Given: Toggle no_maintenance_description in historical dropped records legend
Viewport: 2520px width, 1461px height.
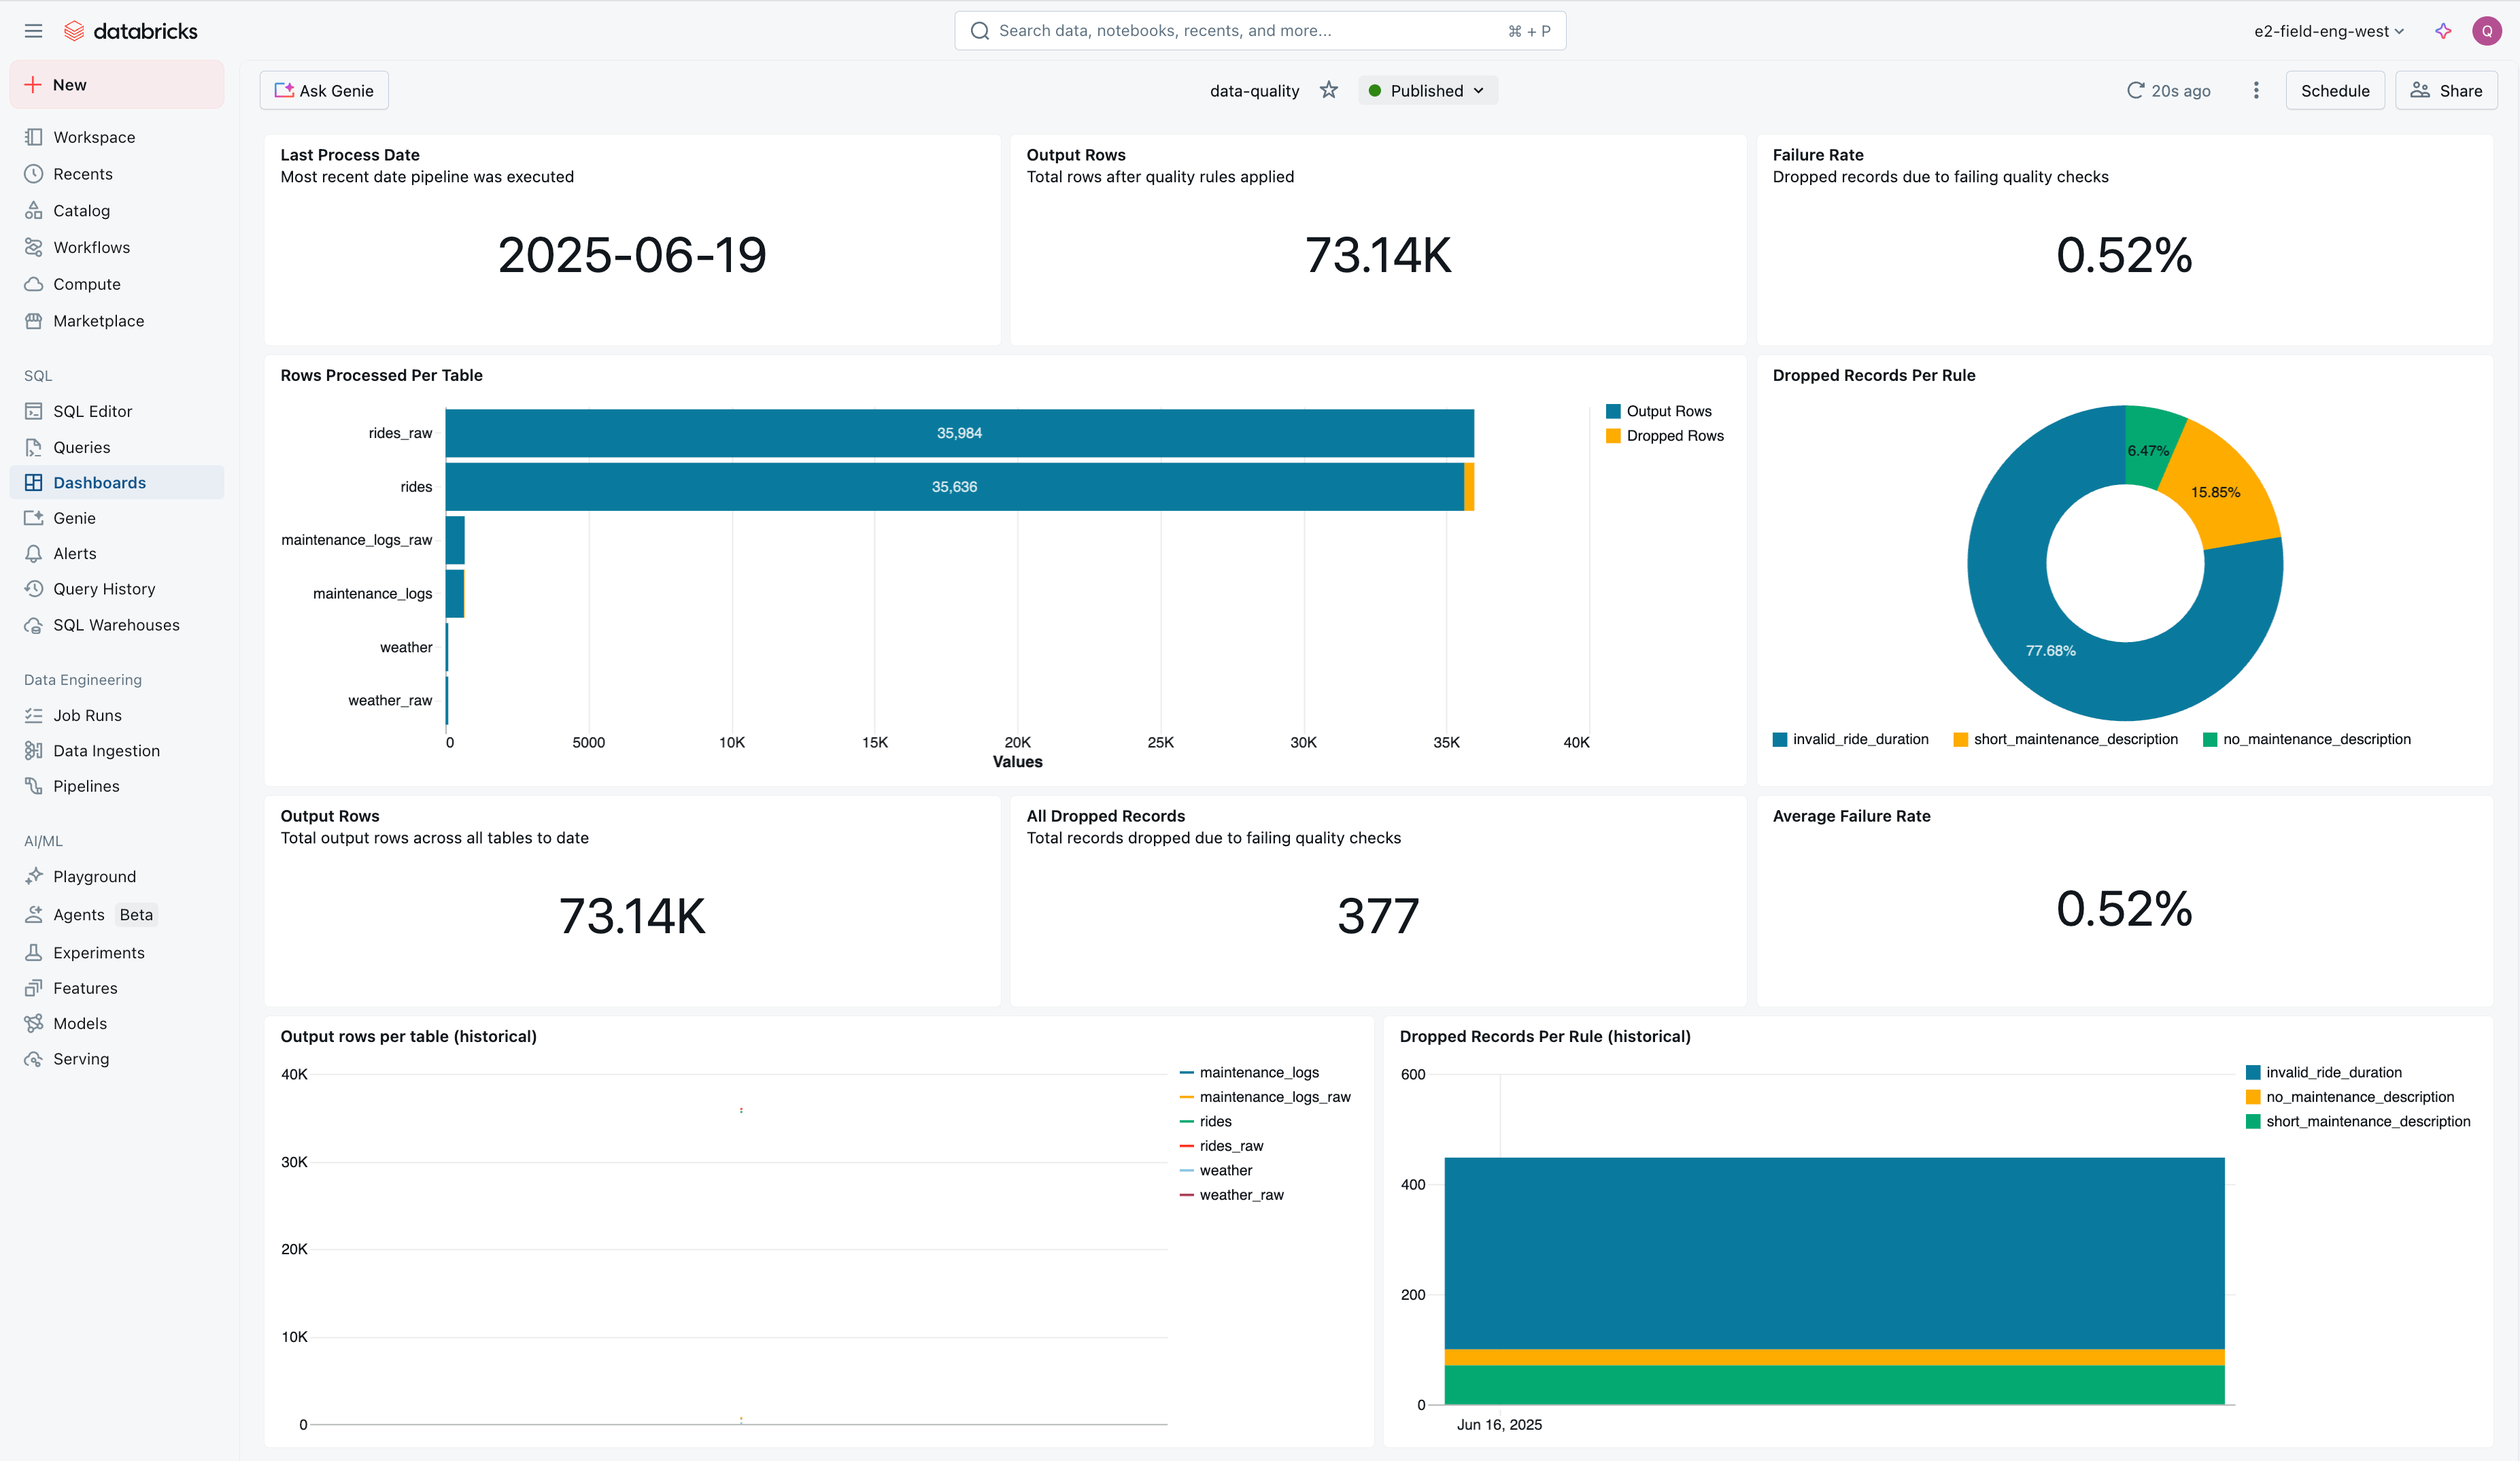Looking at the screenshot, I should (2350, 1097).
